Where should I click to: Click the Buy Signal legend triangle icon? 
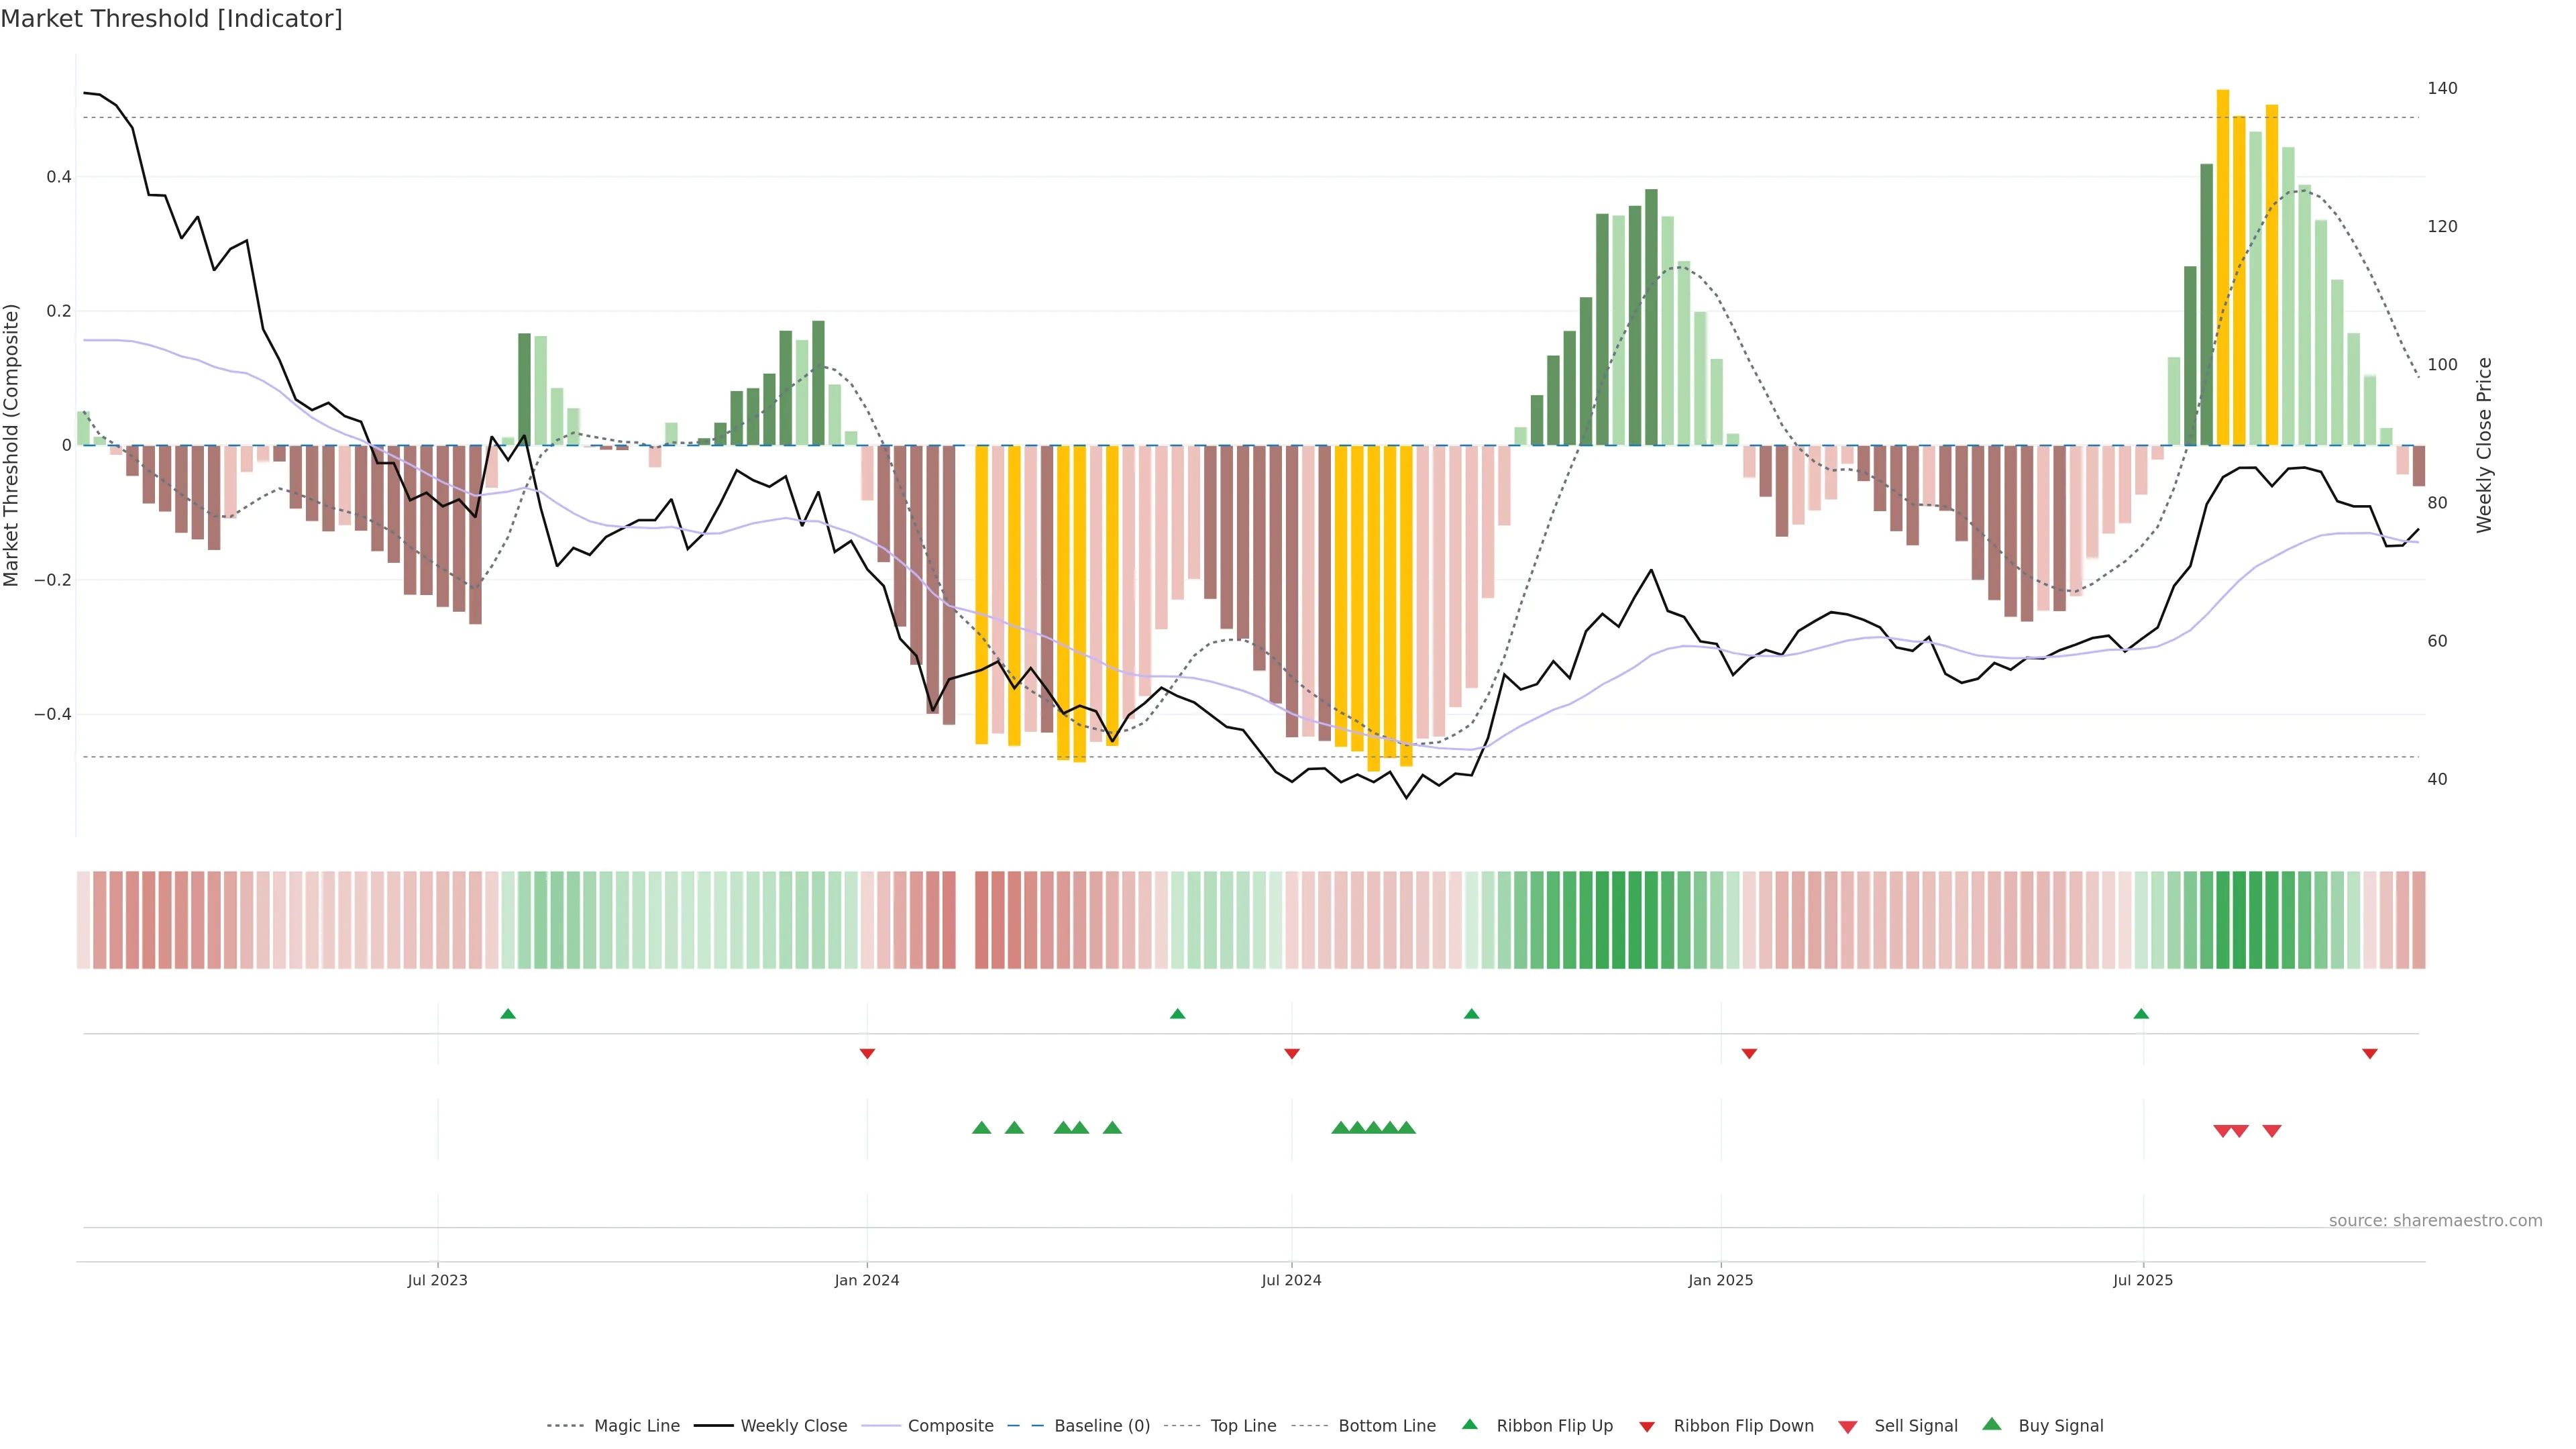[1991, 1424]
